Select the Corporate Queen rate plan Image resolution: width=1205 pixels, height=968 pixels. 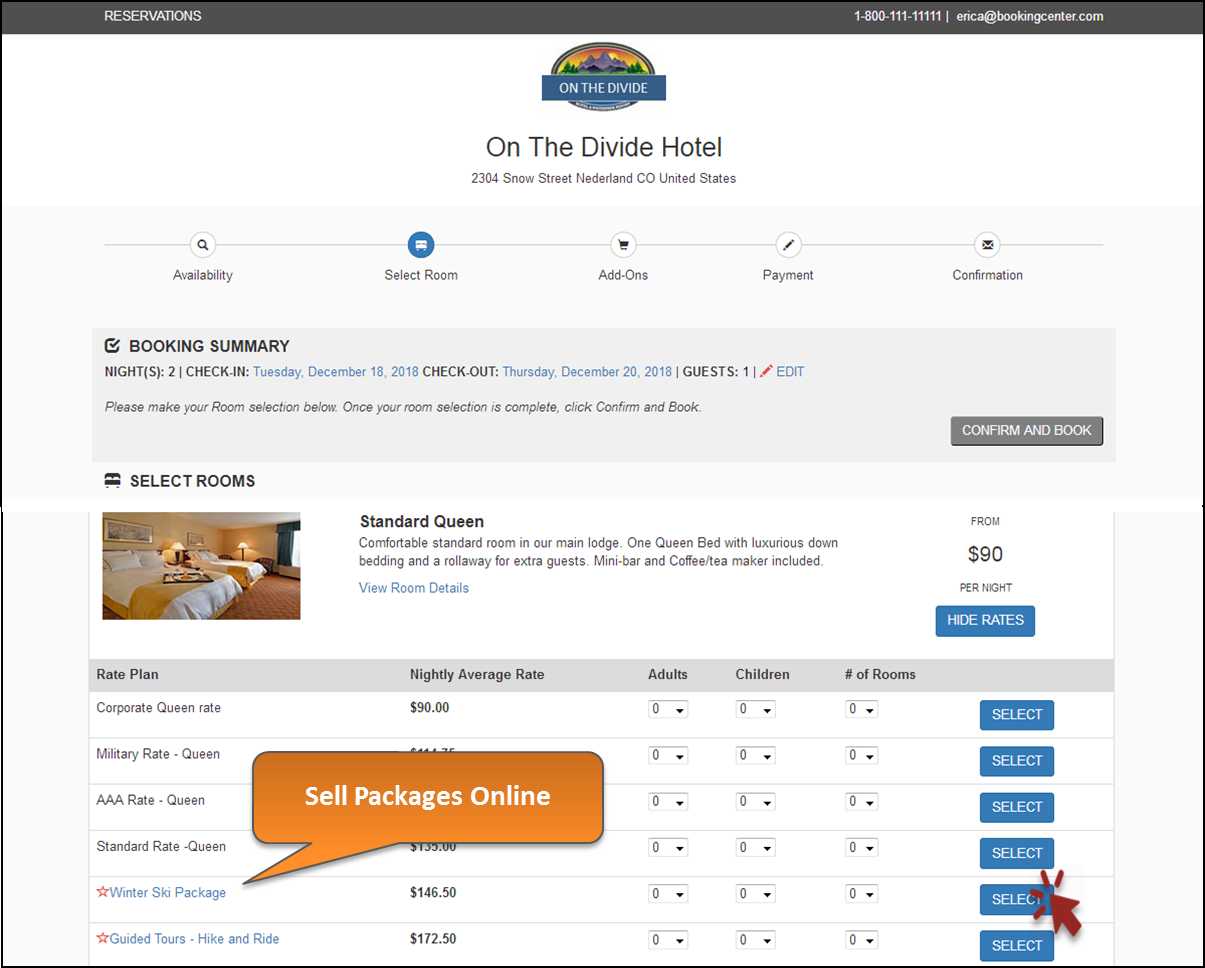1017,715
